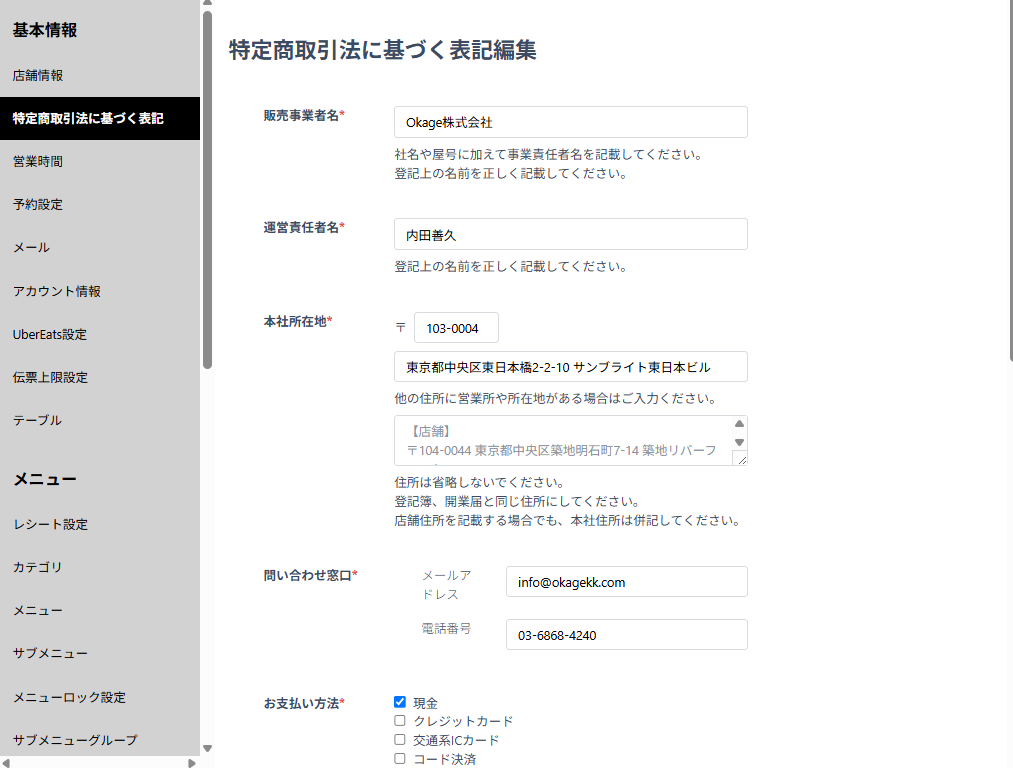Click the 電話番号 input field
1013x768 pixels.
[x=626, y=635]
